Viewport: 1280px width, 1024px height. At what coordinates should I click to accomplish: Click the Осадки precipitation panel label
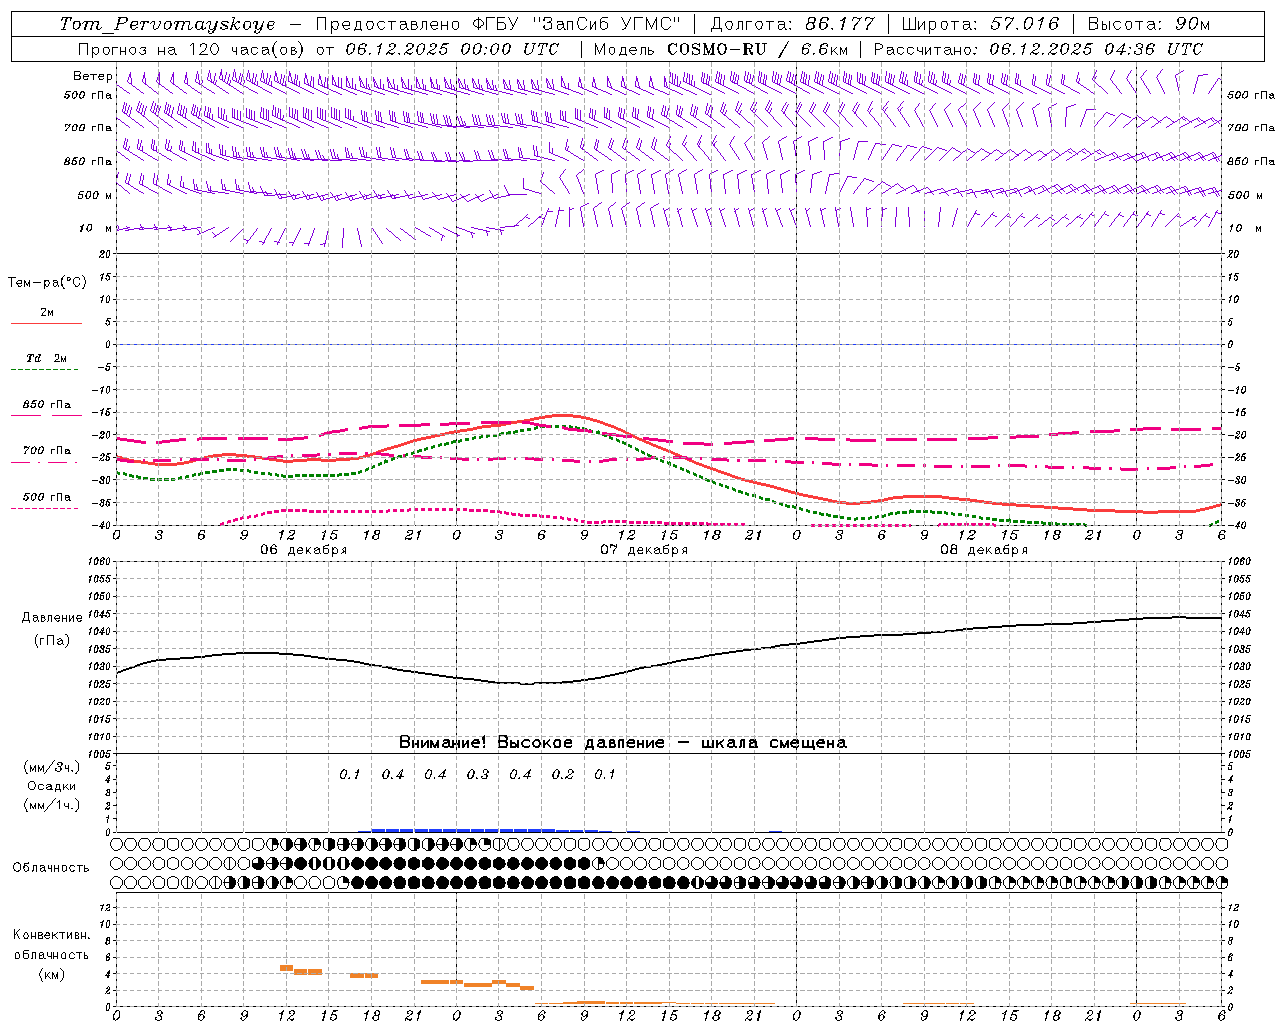click(x=52, y=786)
